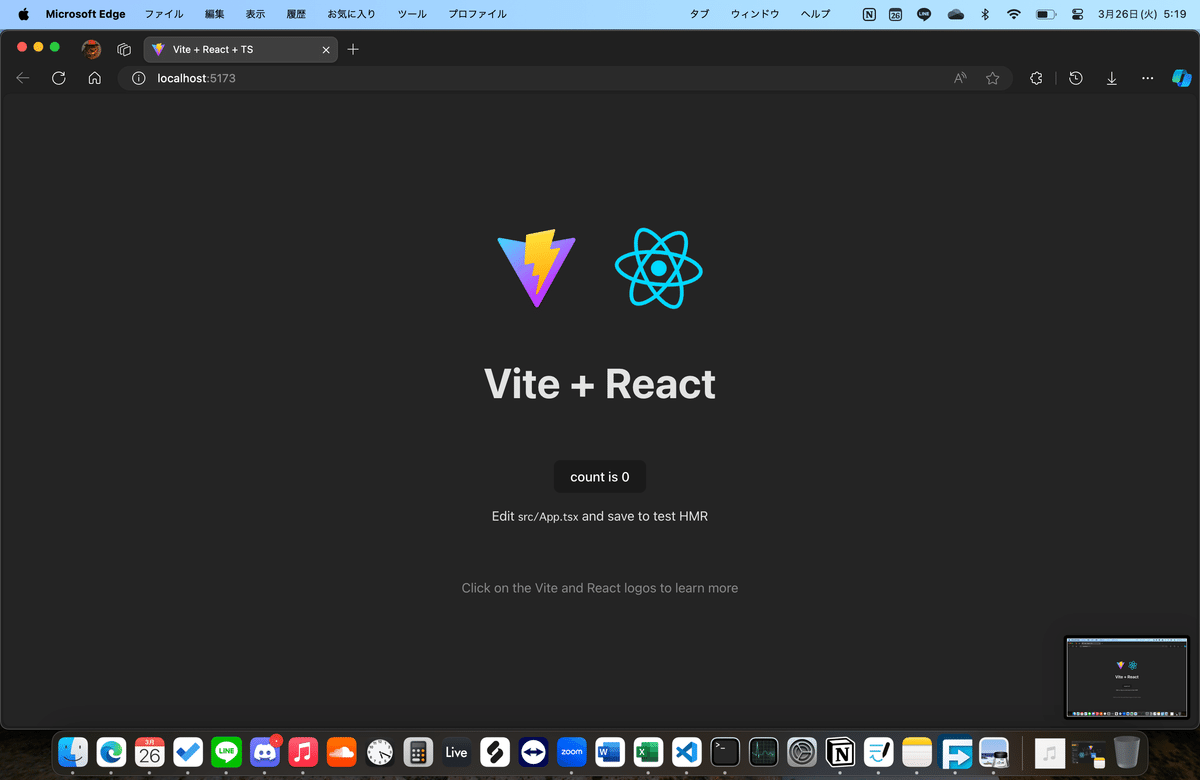Open TeamViewer from the Dock

533,752
